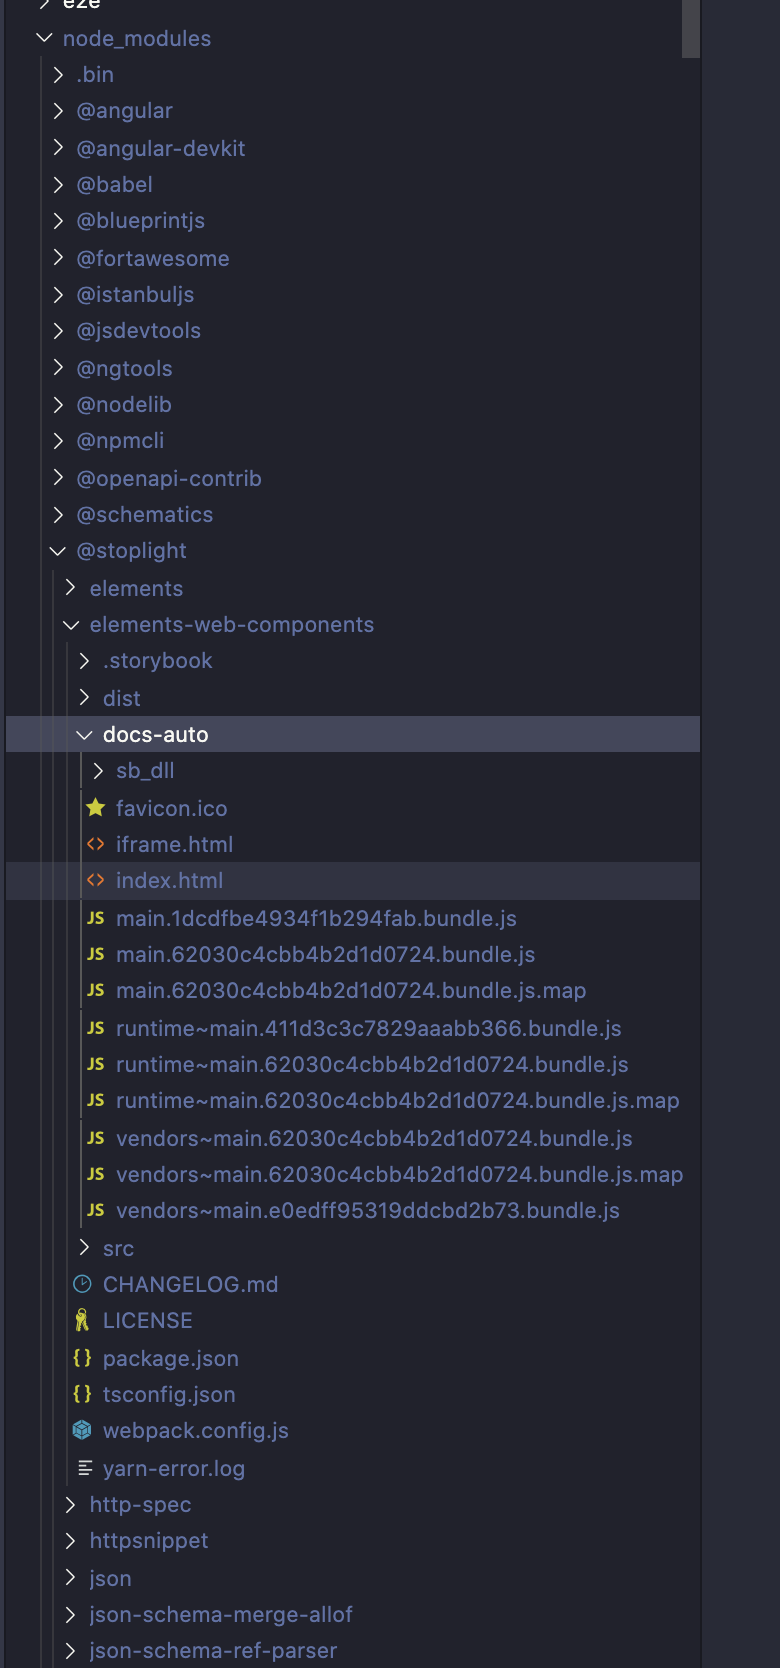
Task: Click the explorer scrollbar thumb
Action: [x=691, y=30]
